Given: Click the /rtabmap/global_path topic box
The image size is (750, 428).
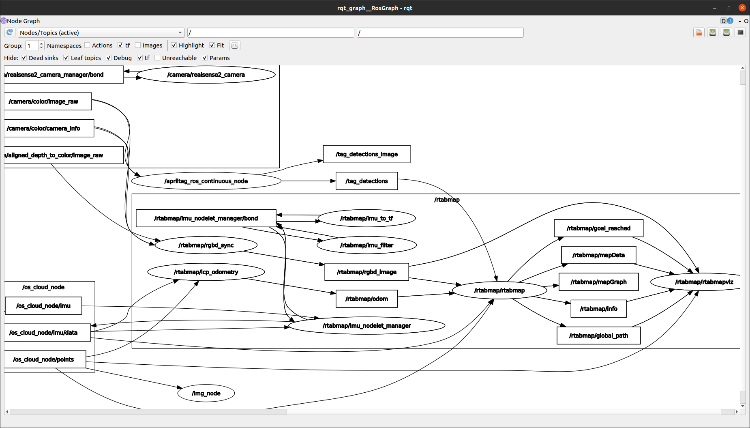Looking at the screenshot, I should (598, 335).
